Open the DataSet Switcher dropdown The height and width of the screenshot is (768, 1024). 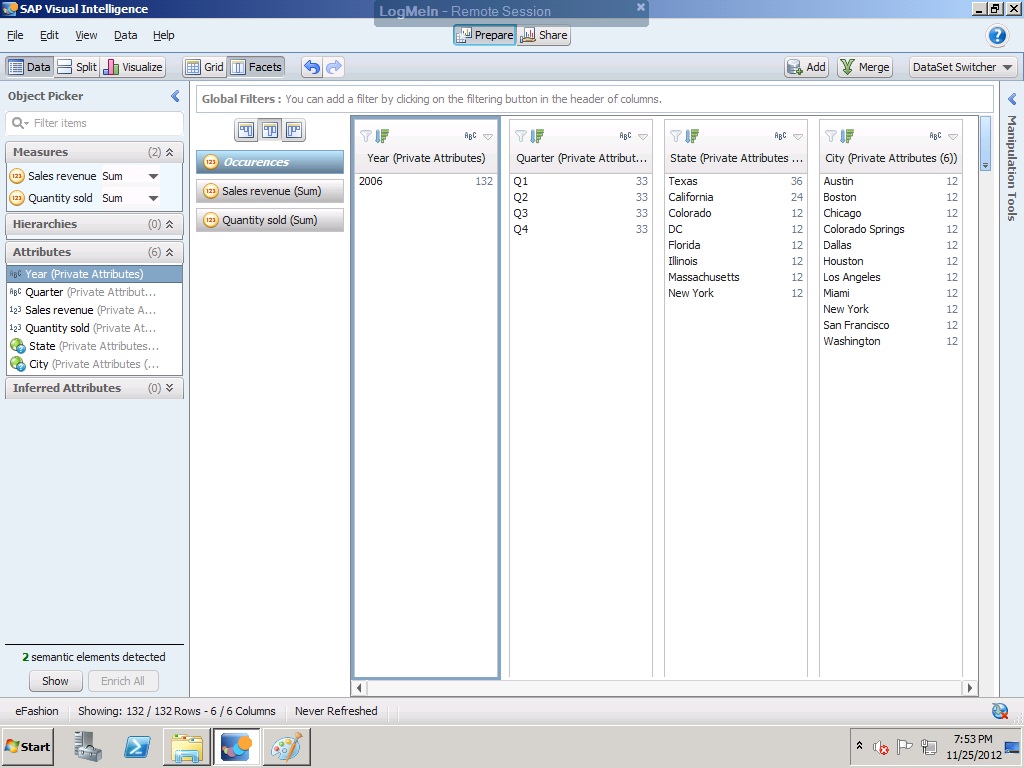(963, 67)
